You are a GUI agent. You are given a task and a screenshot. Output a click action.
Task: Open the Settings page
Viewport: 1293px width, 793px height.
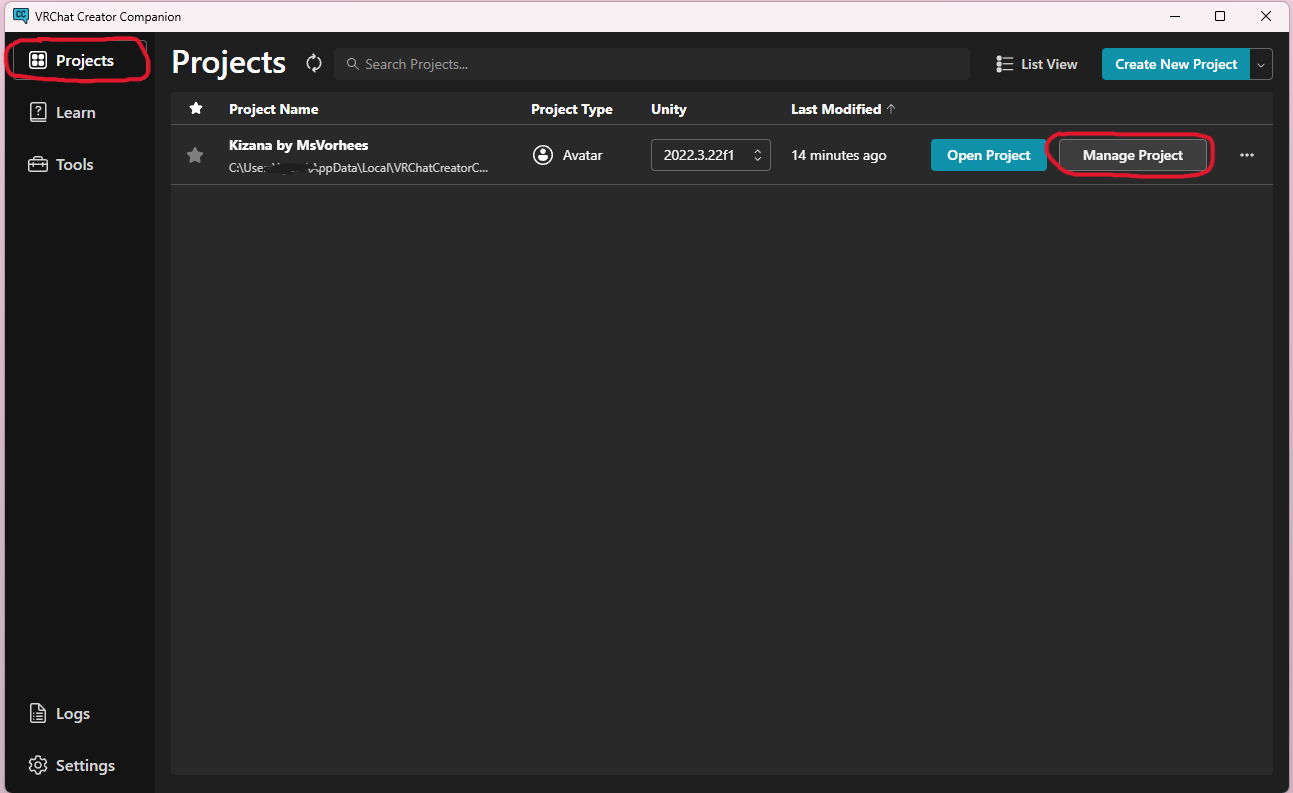click(x=72, y=765)
